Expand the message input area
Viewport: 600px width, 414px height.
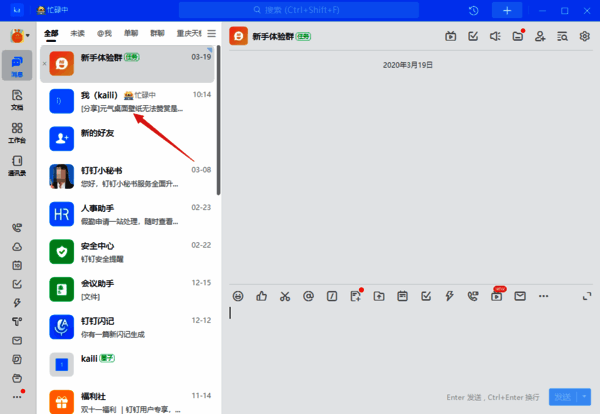pyautogui.click(x=587, y=296)
